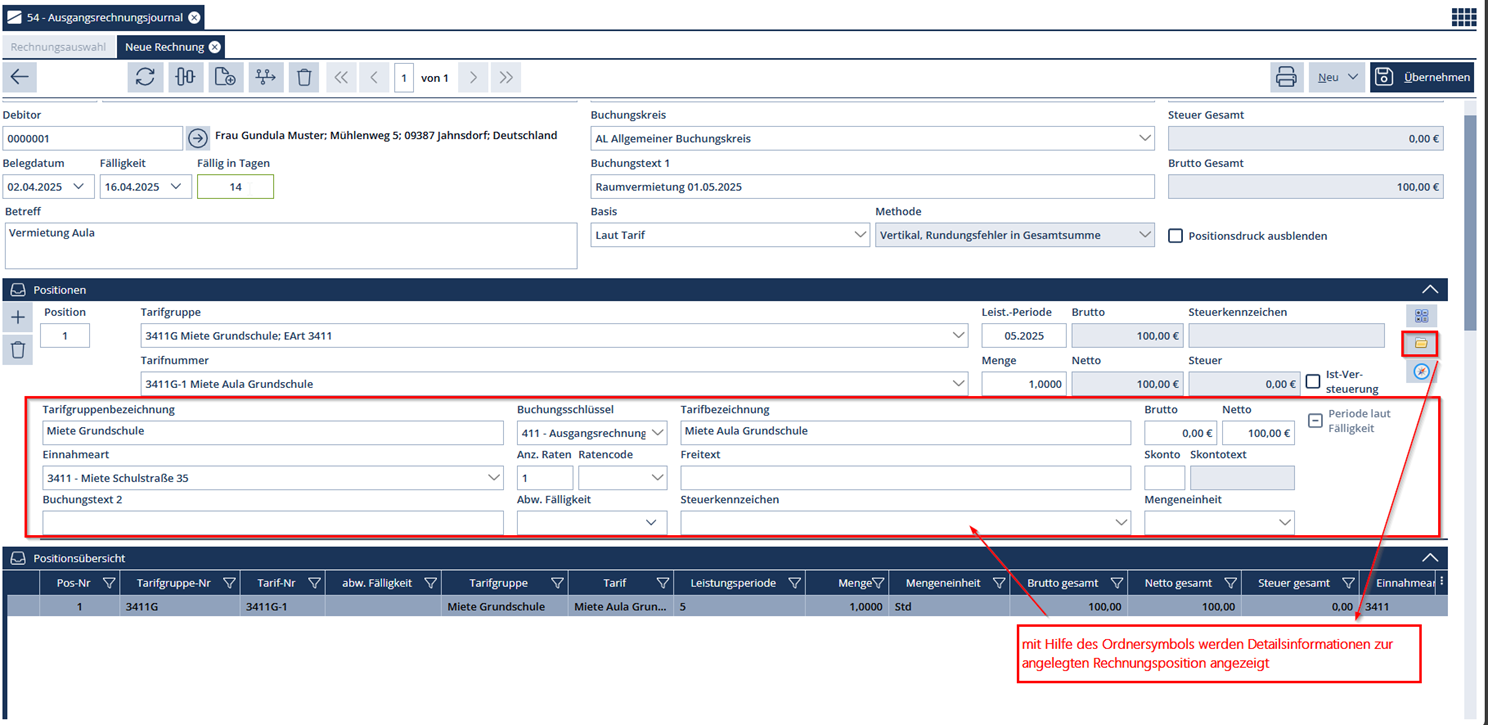Open the app grid icon top right

tap(1464, 17)
